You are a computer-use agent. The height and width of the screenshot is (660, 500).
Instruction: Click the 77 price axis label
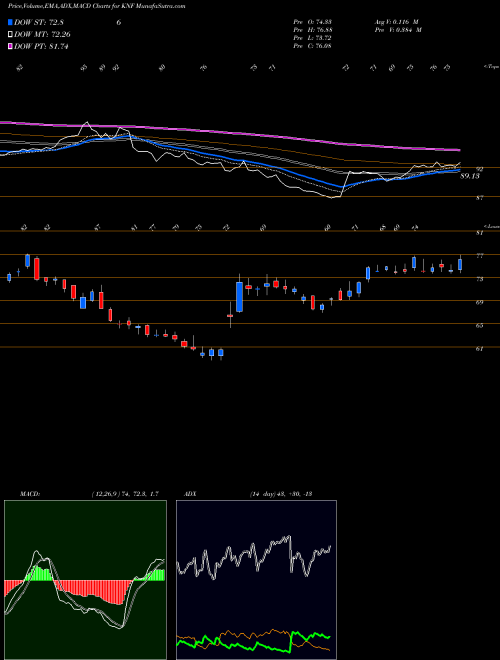tap(479, 255)
